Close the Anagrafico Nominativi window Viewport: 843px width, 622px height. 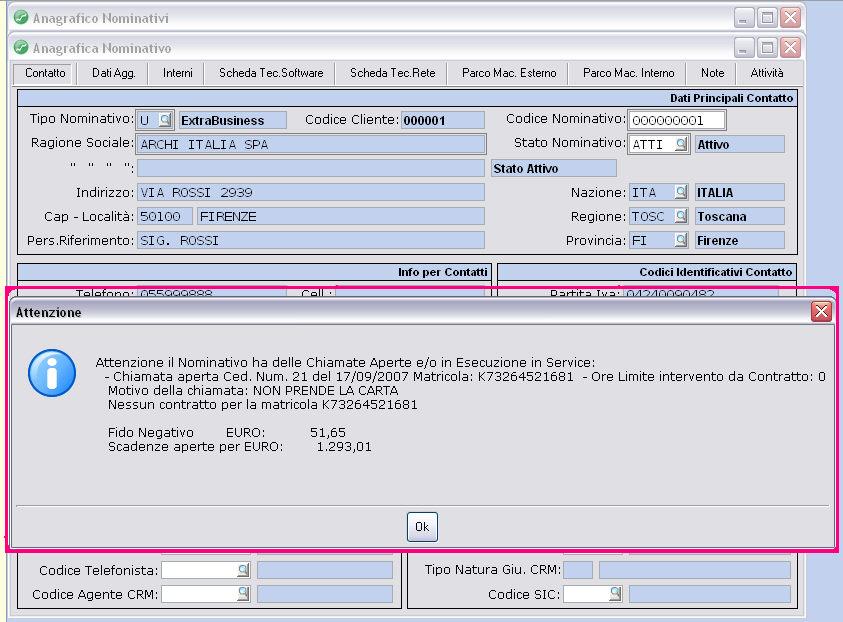tap(791, 18)
